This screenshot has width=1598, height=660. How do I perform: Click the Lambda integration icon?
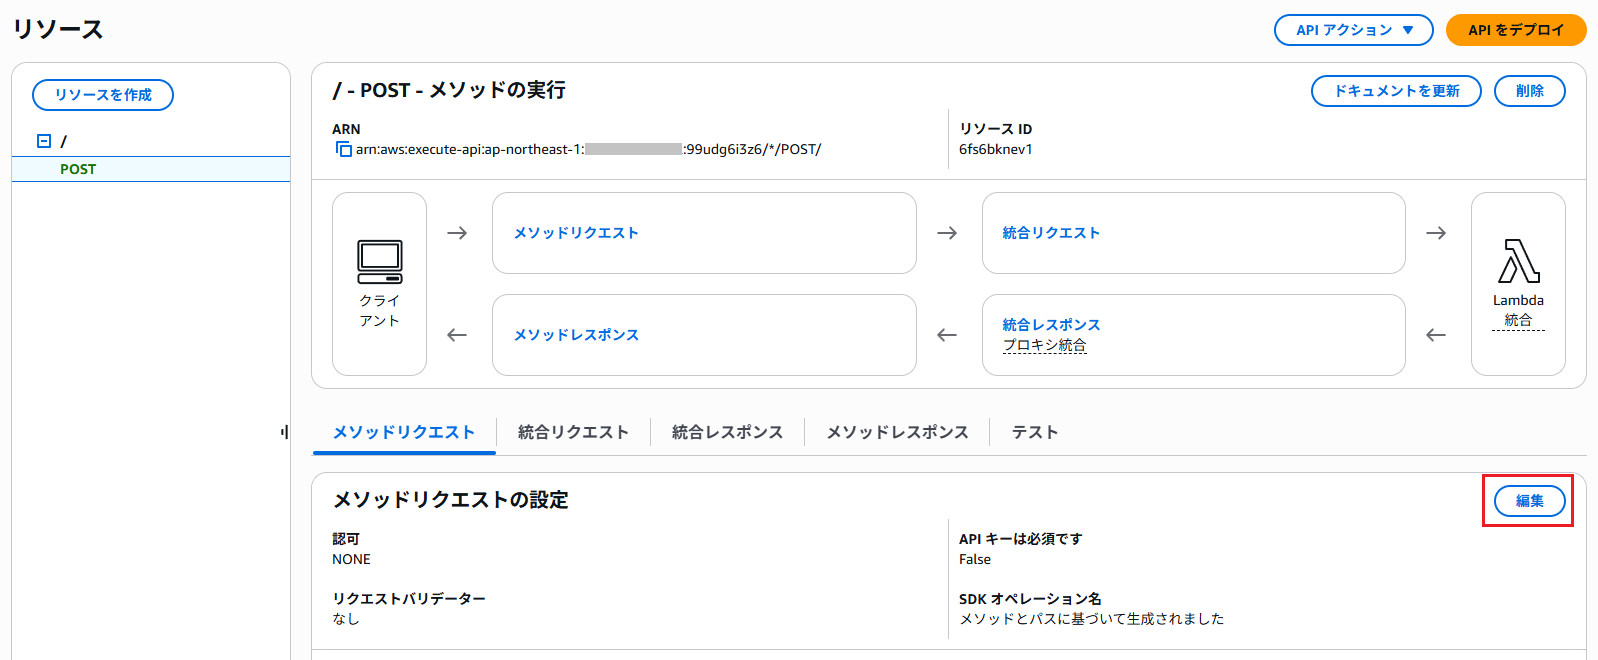coord(1518,261)
